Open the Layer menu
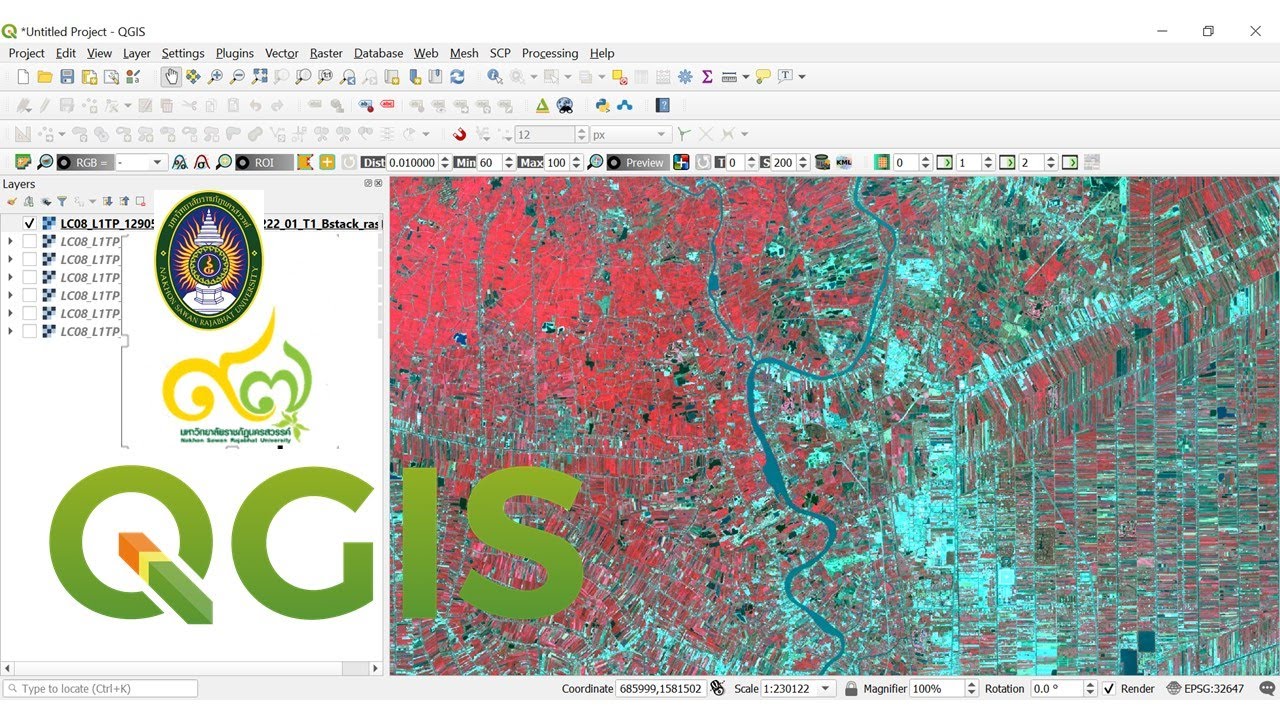This screenshot has width=1280, height=720. tap(137, 53)
